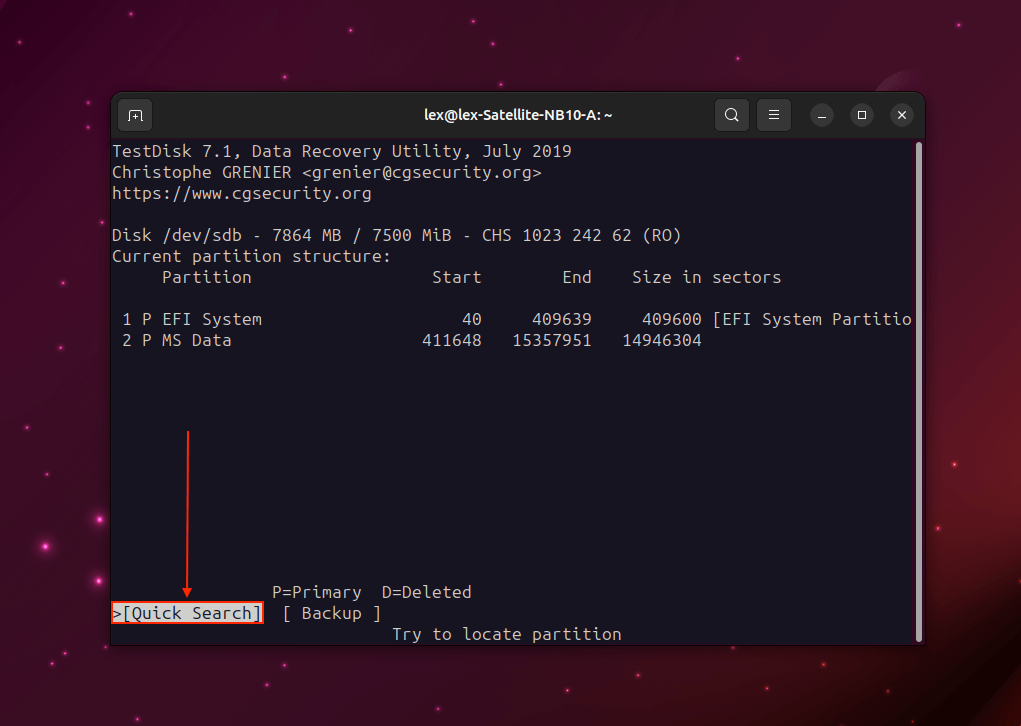The image size is (1021, 726).
Task: Click the 'Try to locate partition' hint
Action: (x=507, y=634)
